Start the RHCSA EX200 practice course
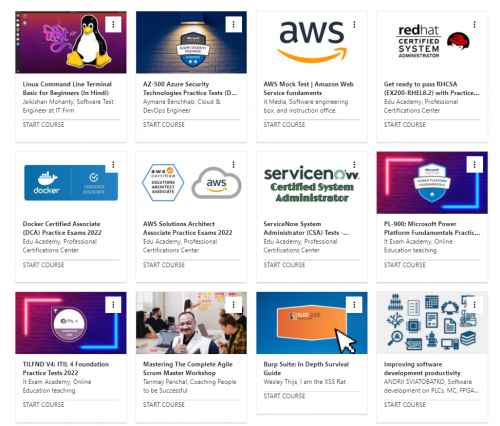 (x=405, y=125)
